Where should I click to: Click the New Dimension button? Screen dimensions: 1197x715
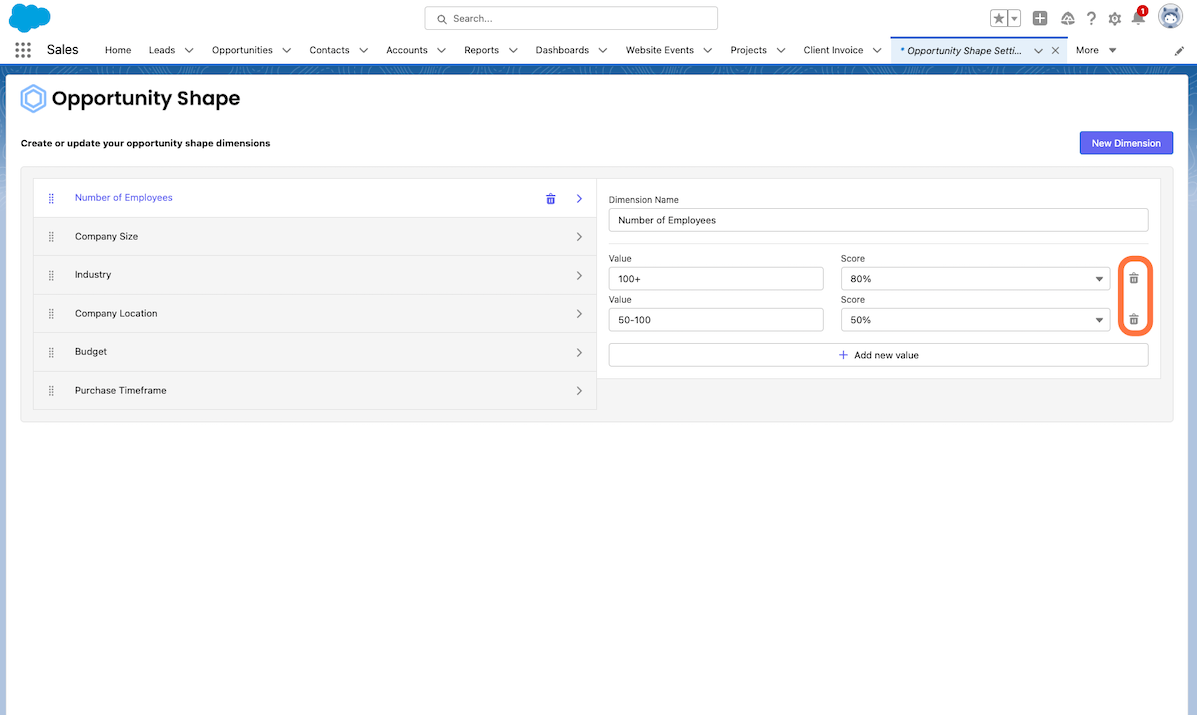tap(1126, 143)
